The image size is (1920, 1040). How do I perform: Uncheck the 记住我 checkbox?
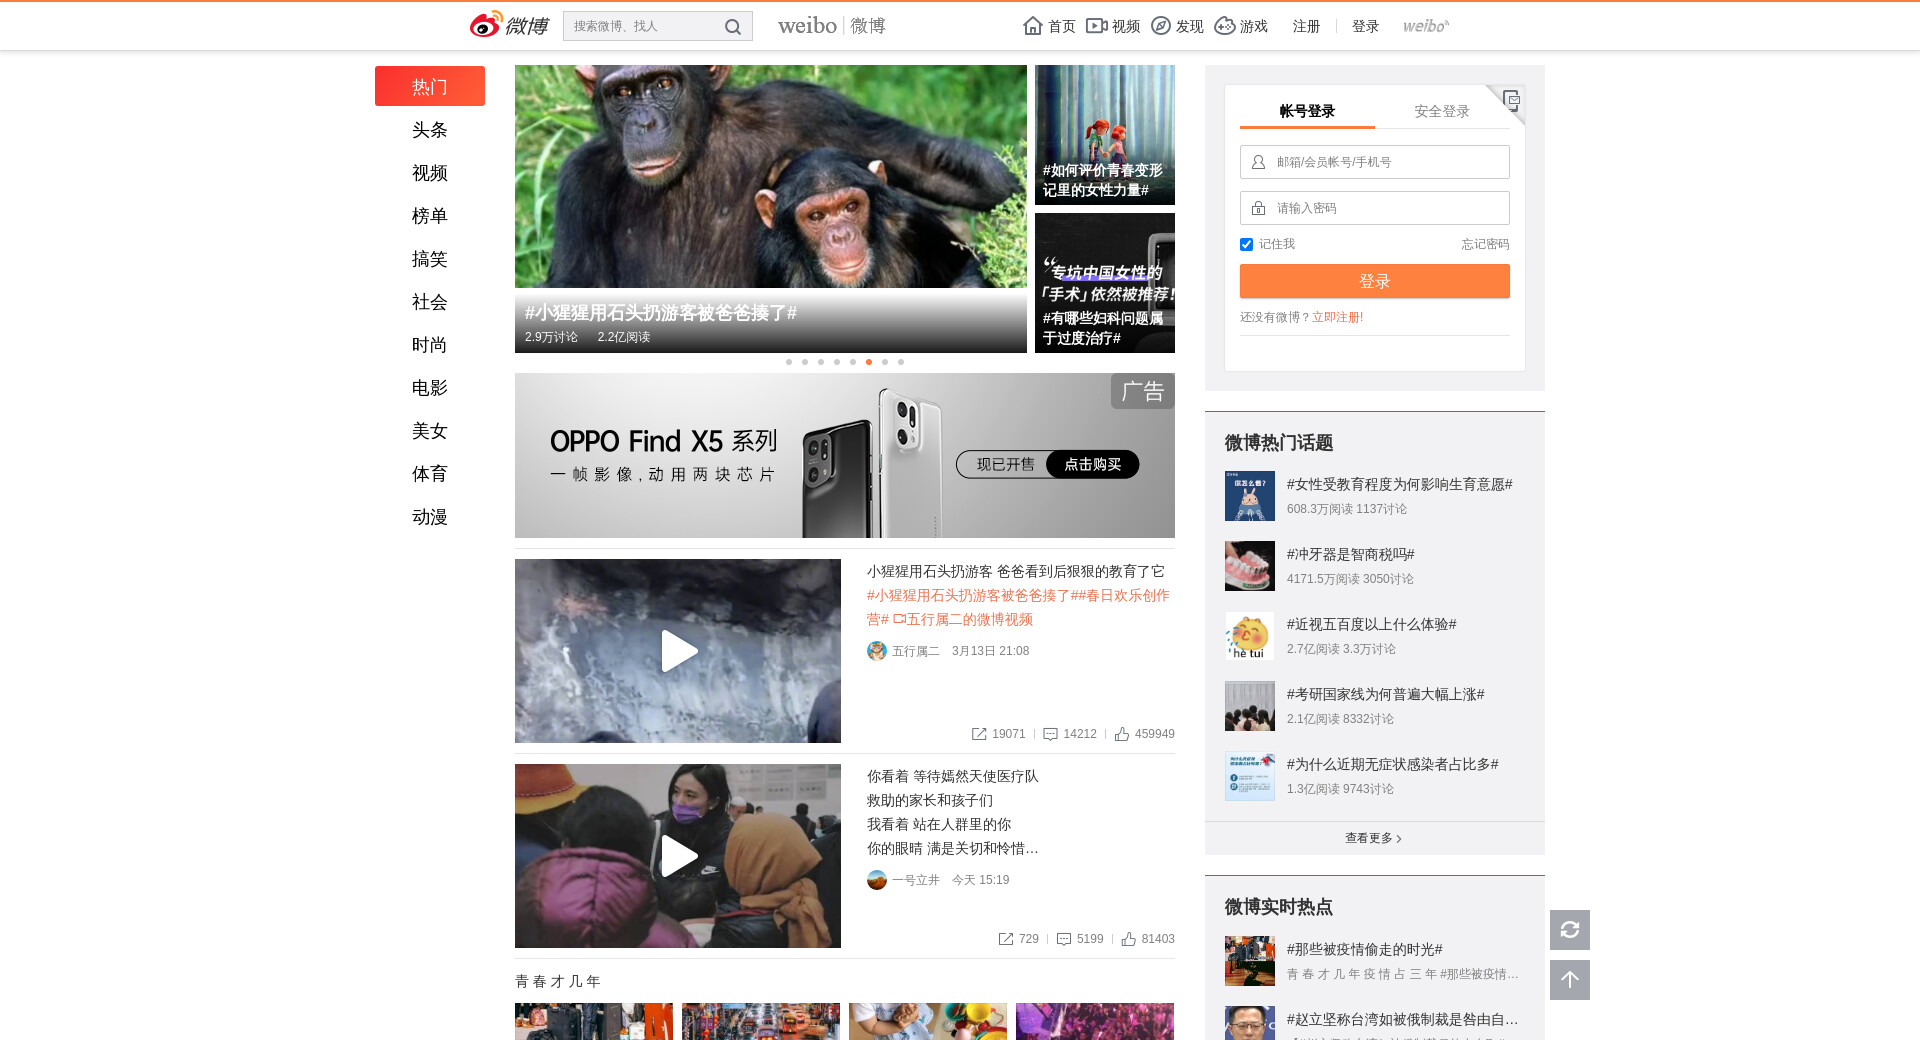tap(1246, 244)
